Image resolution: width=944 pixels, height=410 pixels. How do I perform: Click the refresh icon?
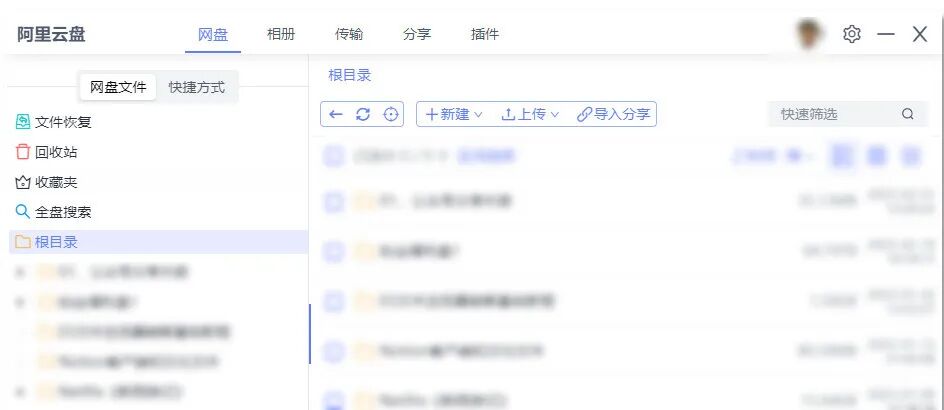tap(363, 114)
